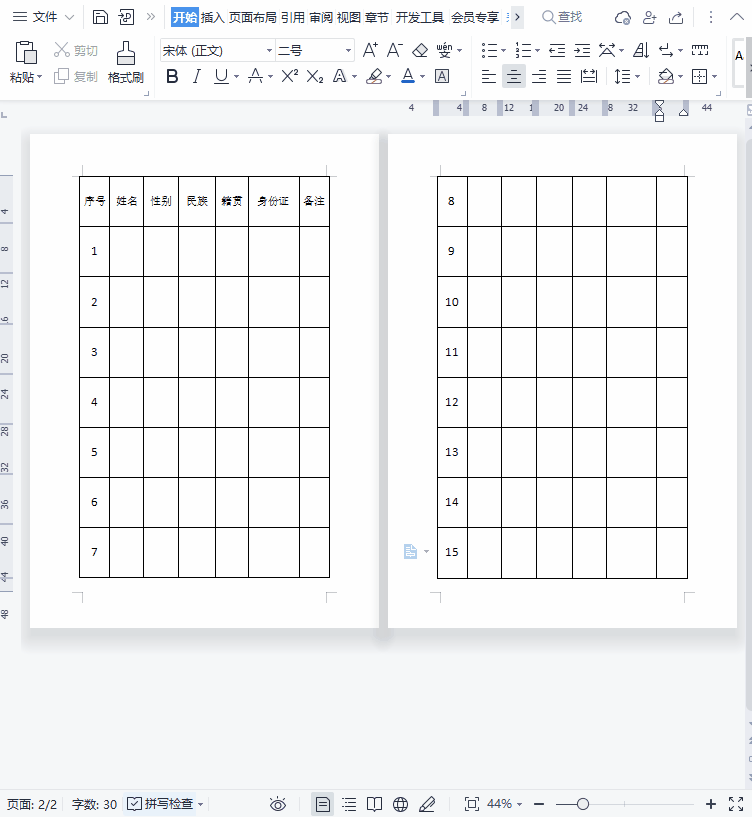The image size is (752, 817).
Task: Open the phonetic guide (變) icon
Action: (x=445, y=51)
